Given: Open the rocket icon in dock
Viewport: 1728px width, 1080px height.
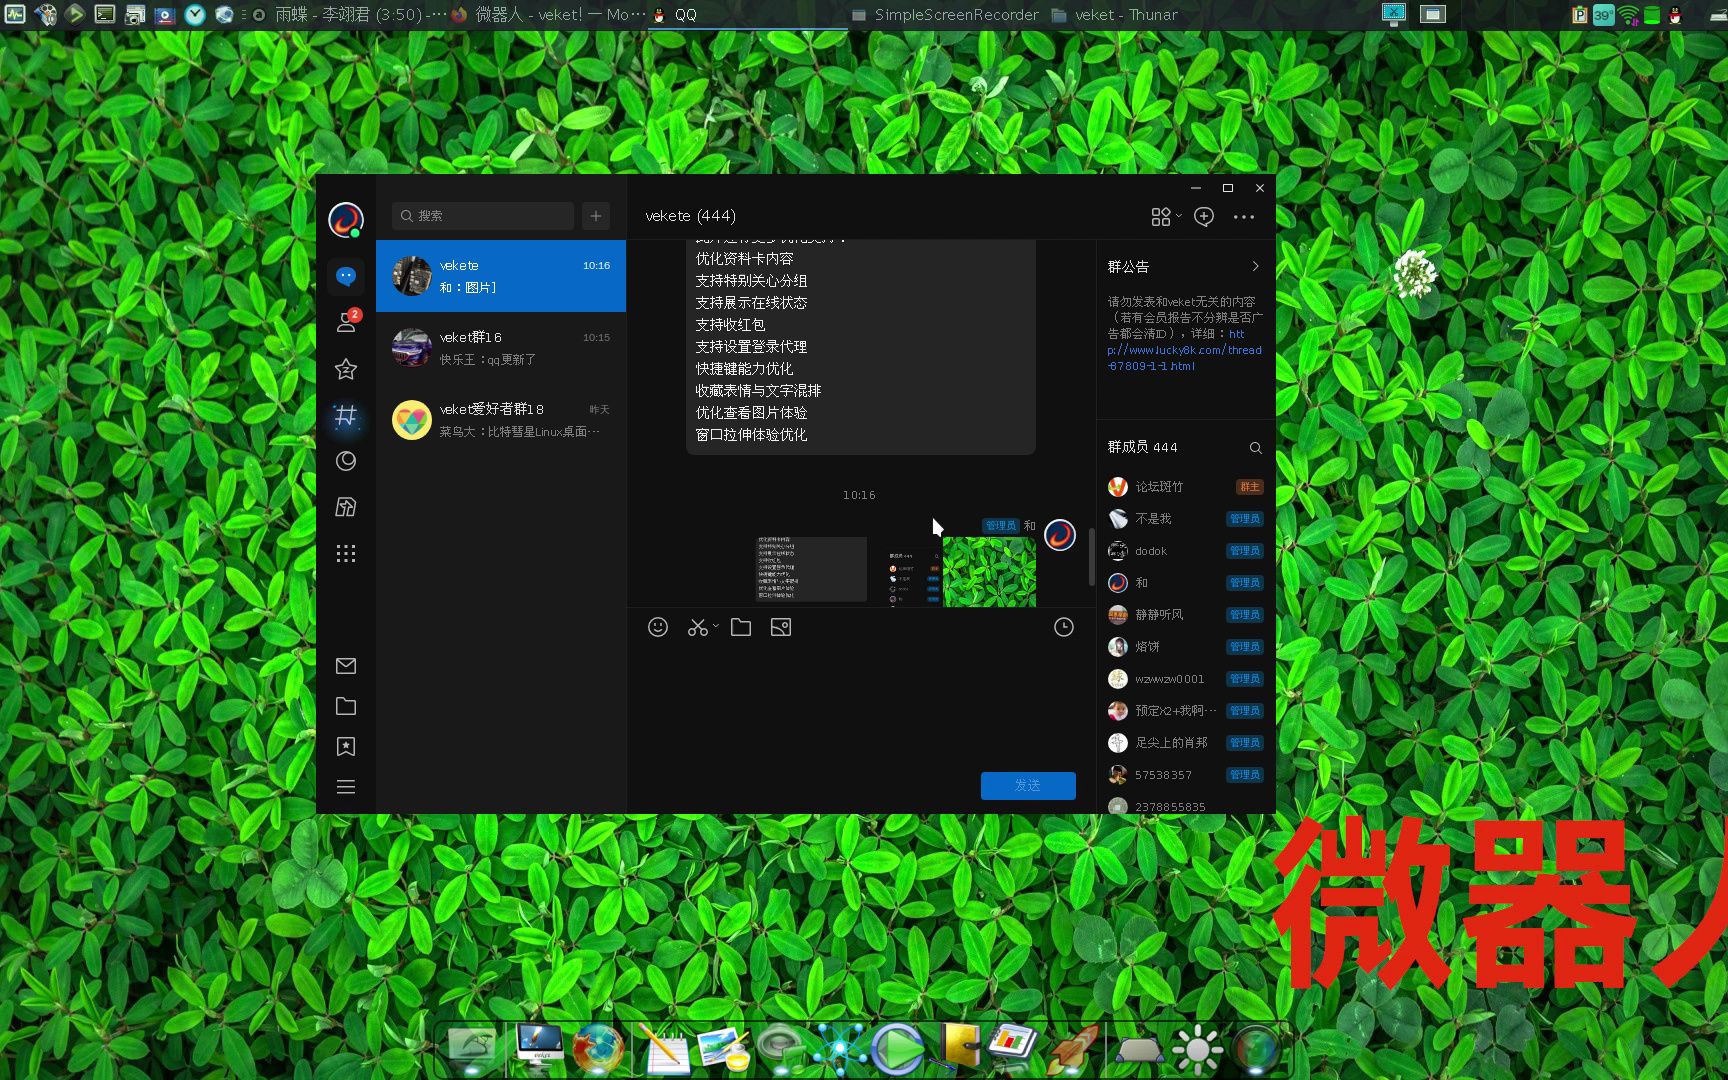Looking at the screenshot, I should point(1073,1049).
